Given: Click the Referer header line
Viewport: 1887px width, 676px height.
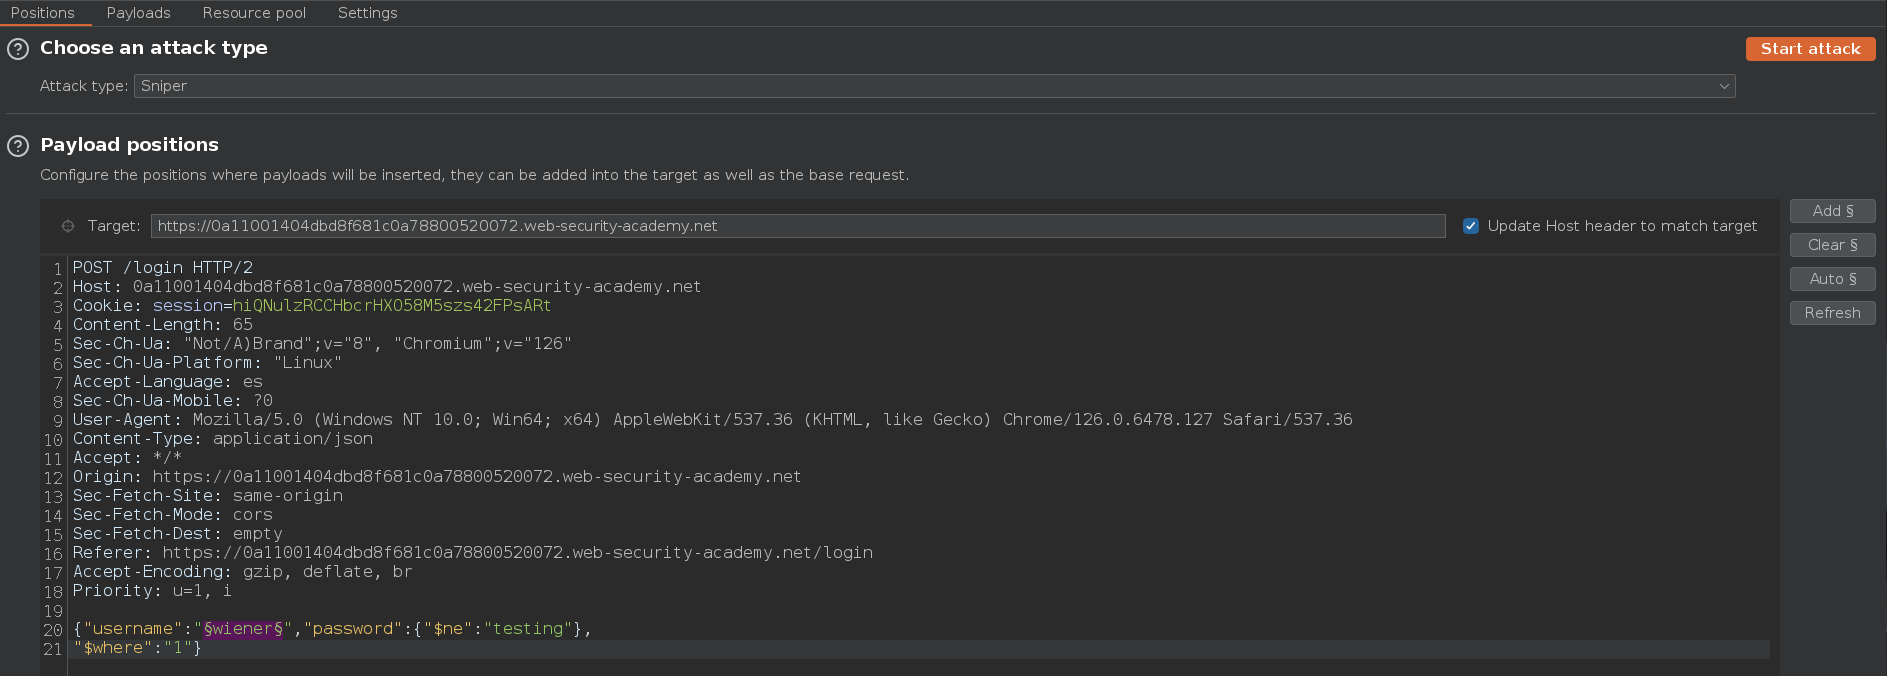Looking at the screenshot, I should [x=473, y=553].
